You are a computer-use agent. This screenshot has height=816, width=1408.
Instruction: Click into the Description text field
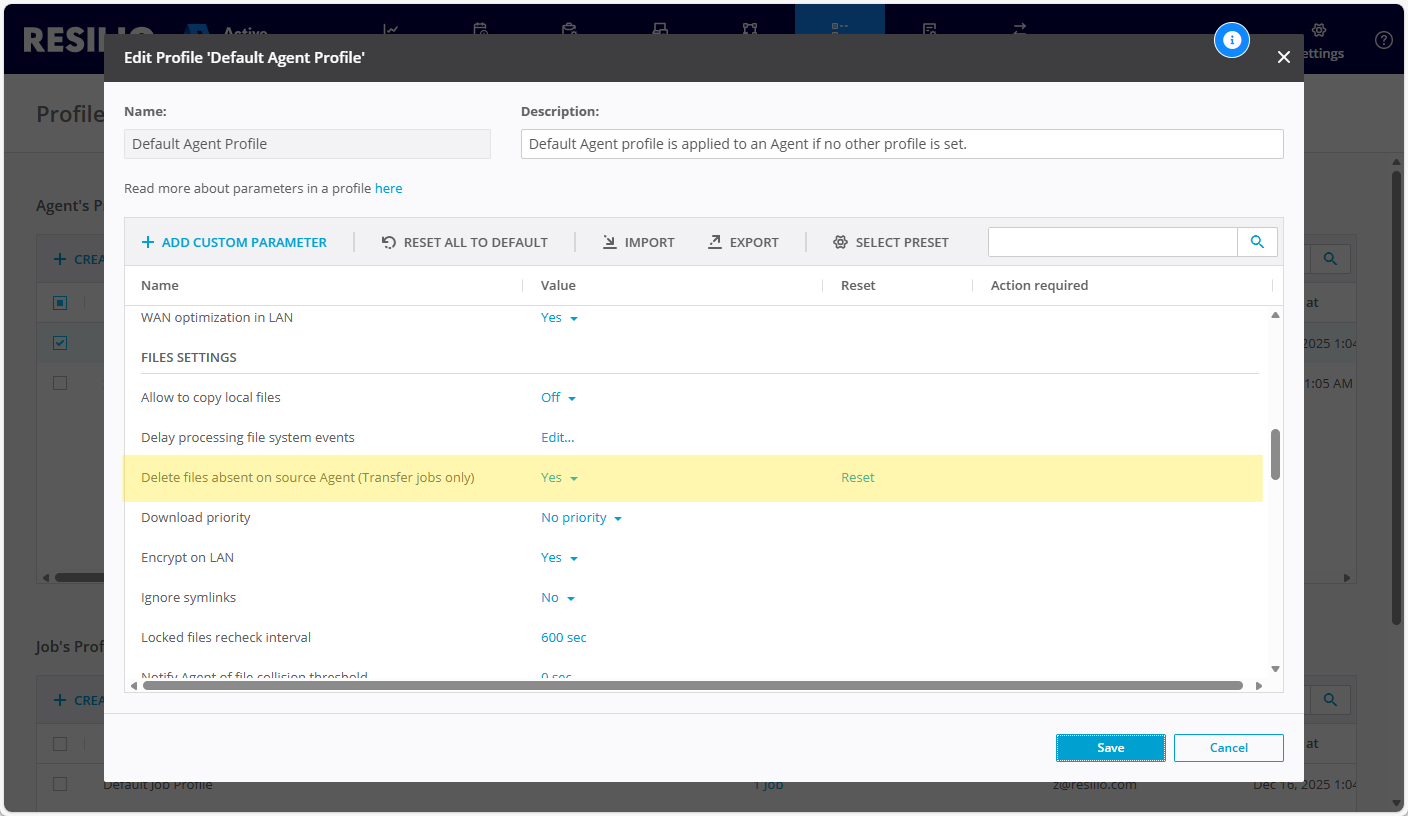point(901,144)
